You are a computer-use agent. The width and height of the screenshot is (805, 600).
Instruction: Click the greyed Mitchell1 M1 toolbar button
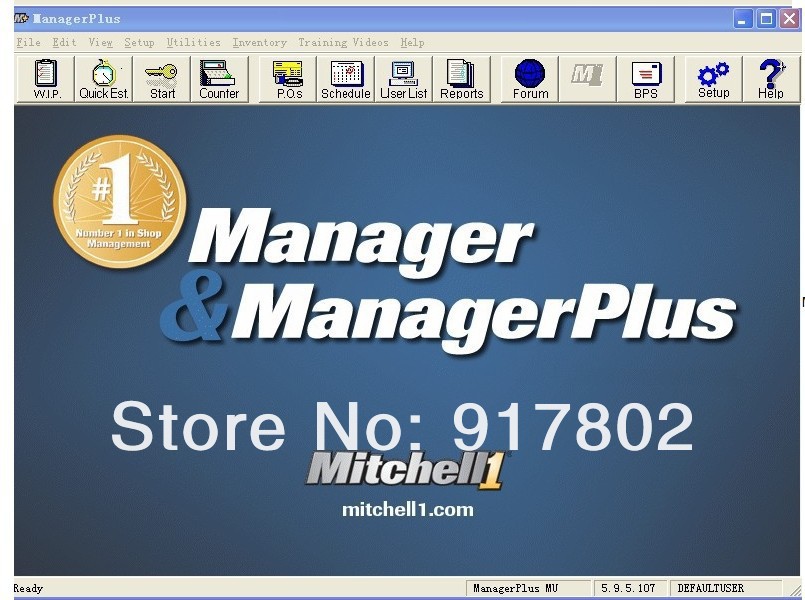click(587, 79)
